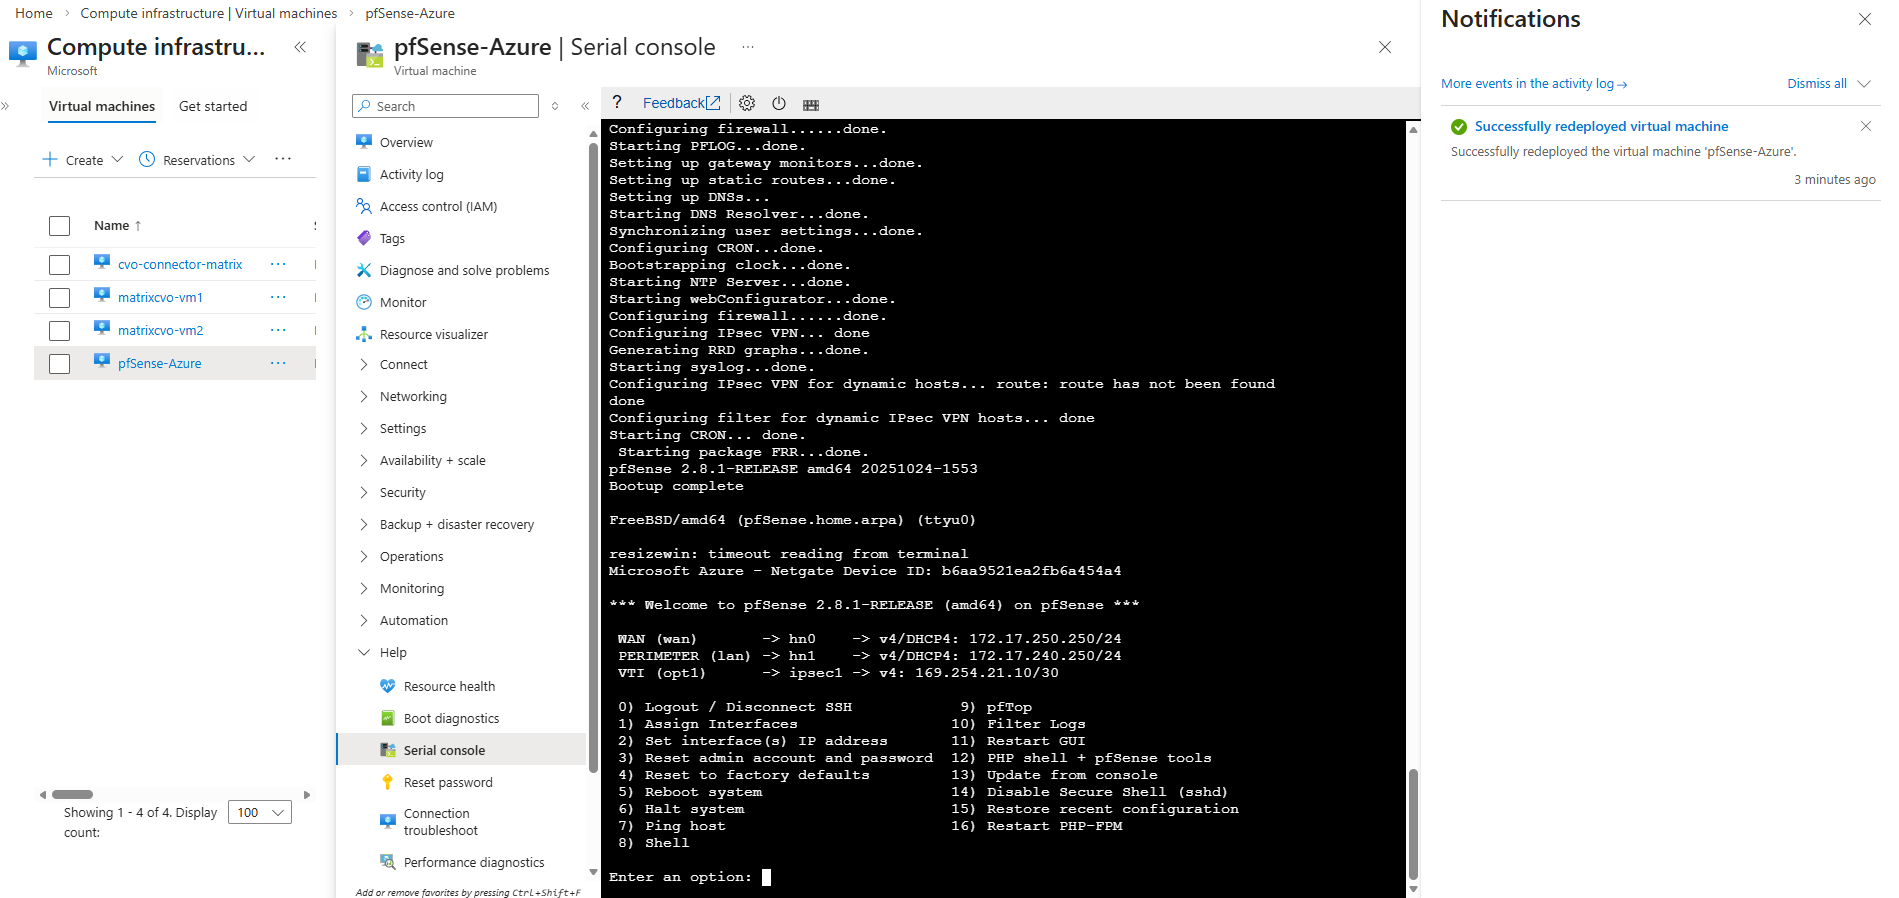1899x898 pixels.
Task: Click Dismiss all notifications
Action: 1817,84
